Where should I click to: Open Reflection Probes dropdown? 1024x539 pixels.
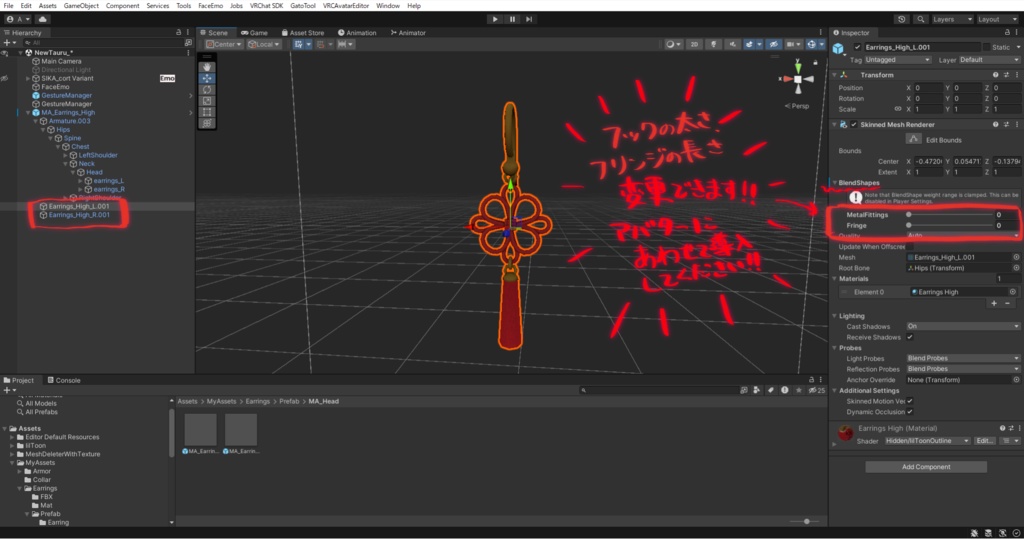(963, 369)
